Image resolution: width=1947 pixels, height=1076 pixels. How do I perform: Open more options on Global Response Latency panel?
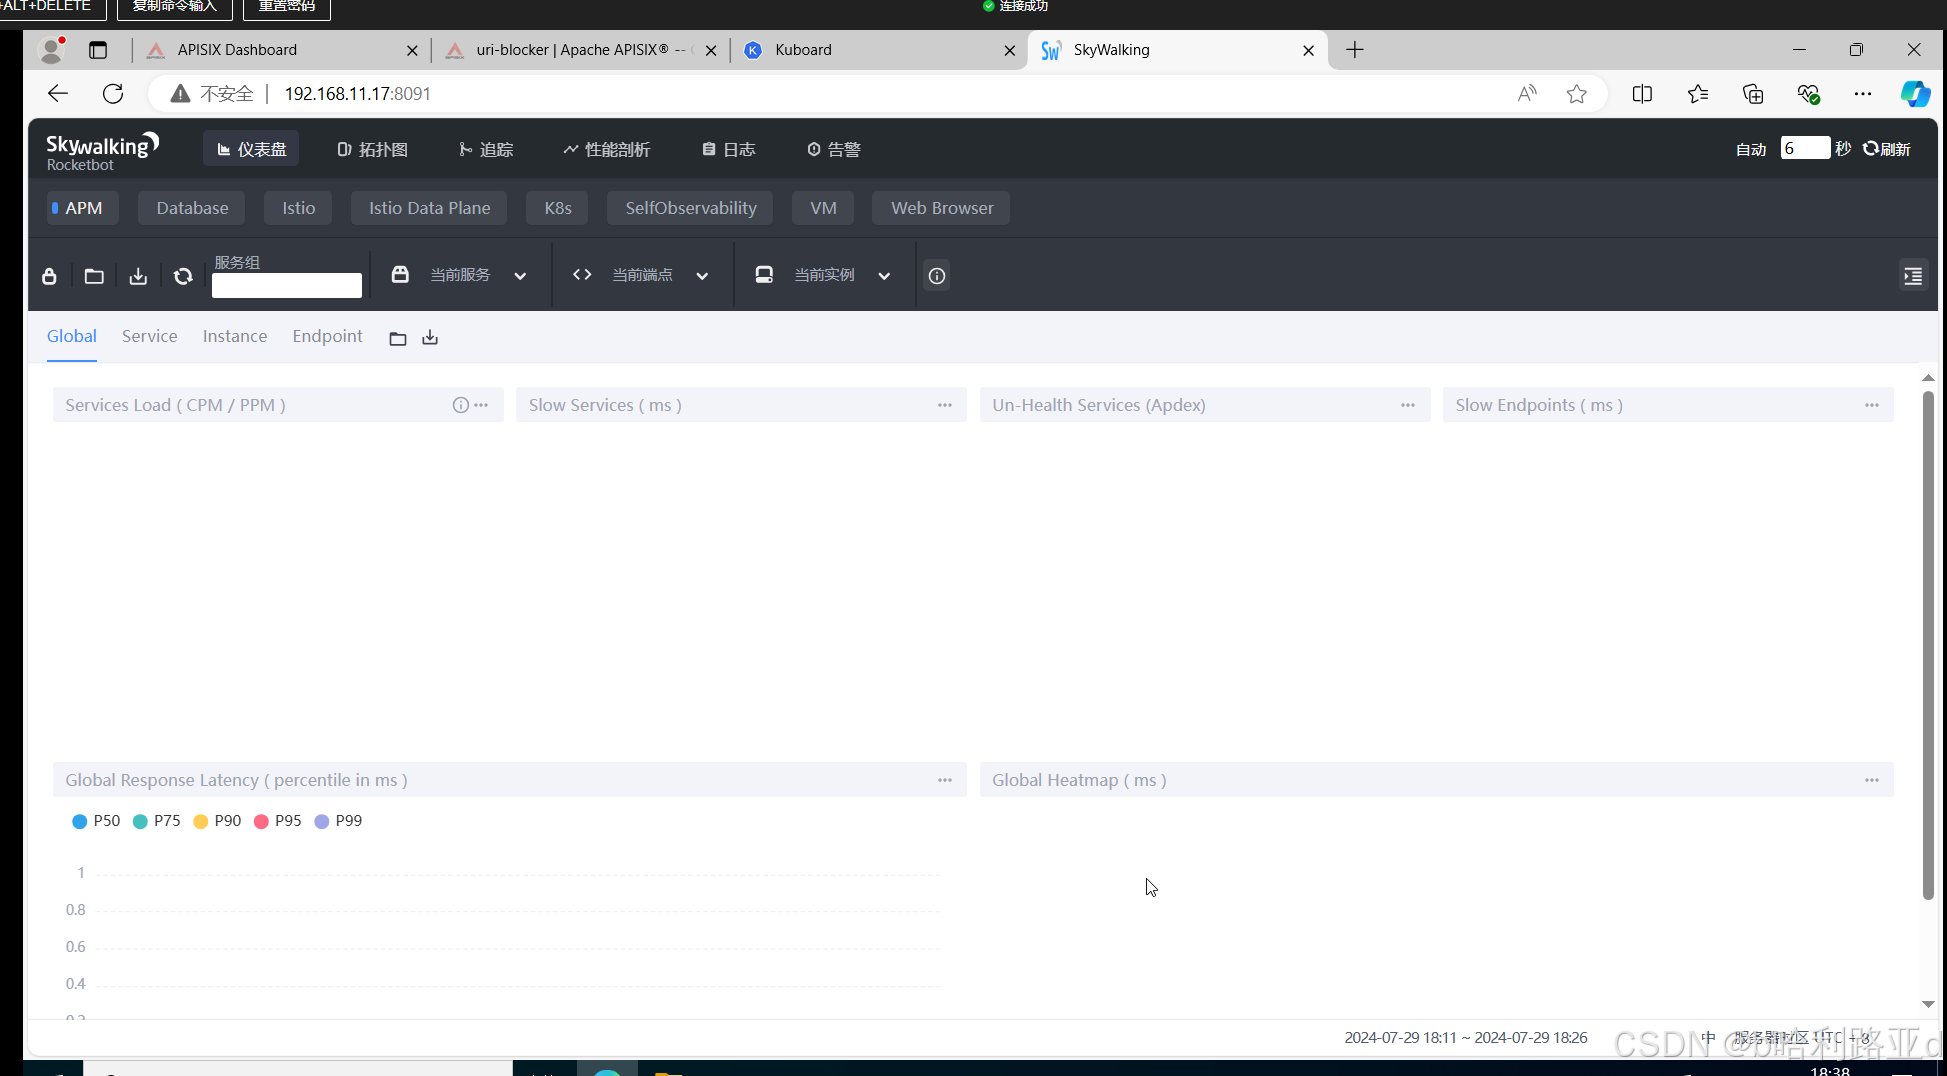[x=945, y=780]
